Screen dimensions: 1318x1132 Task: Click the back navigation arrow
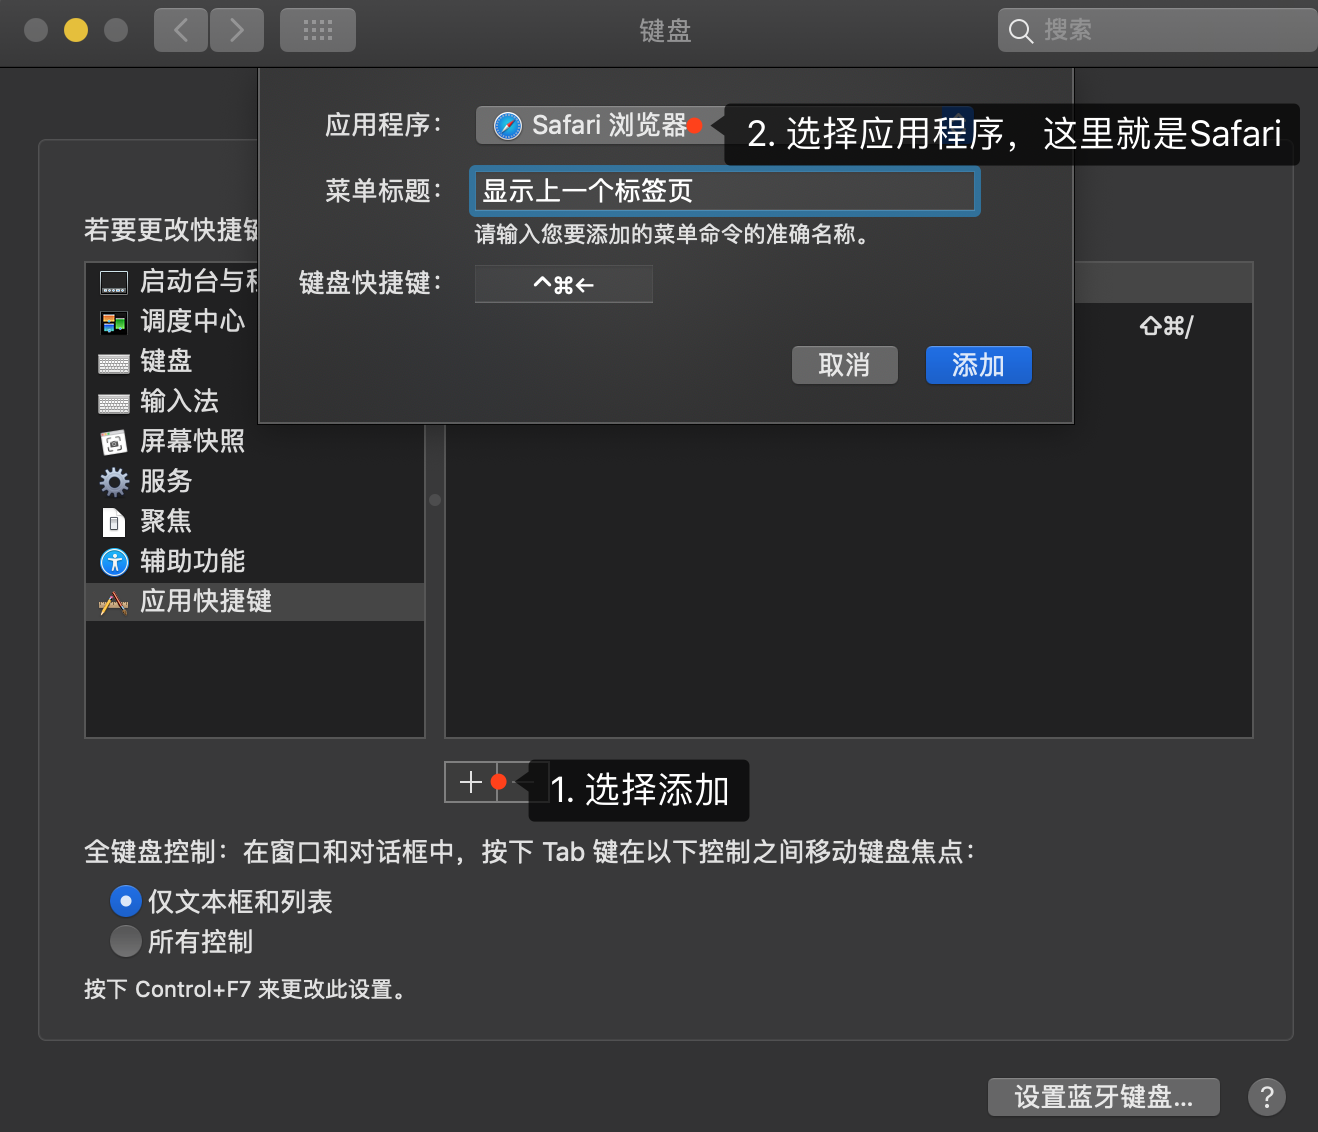tap(181, 30)
